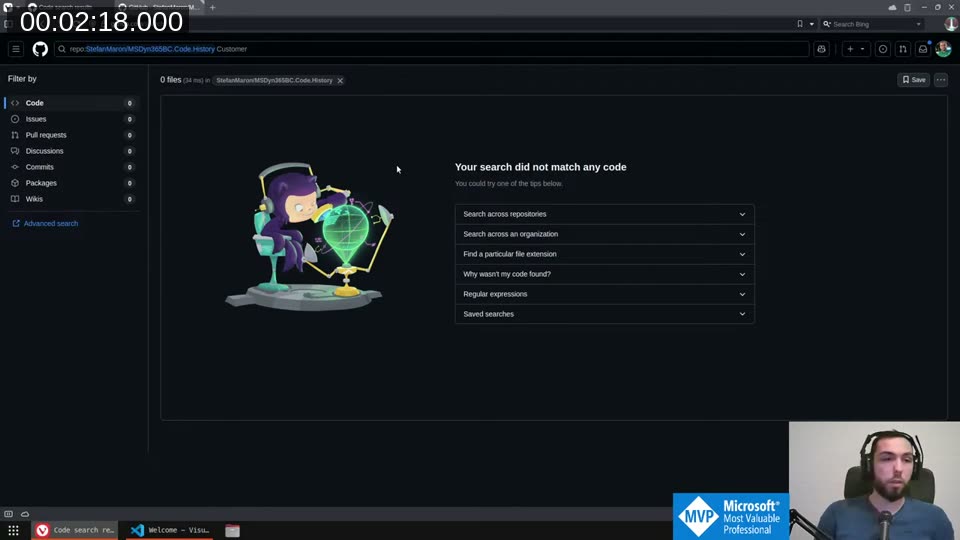Click the Search Bing field
Image resolution: width=960 pixels, height=540 pixels.
872,24
